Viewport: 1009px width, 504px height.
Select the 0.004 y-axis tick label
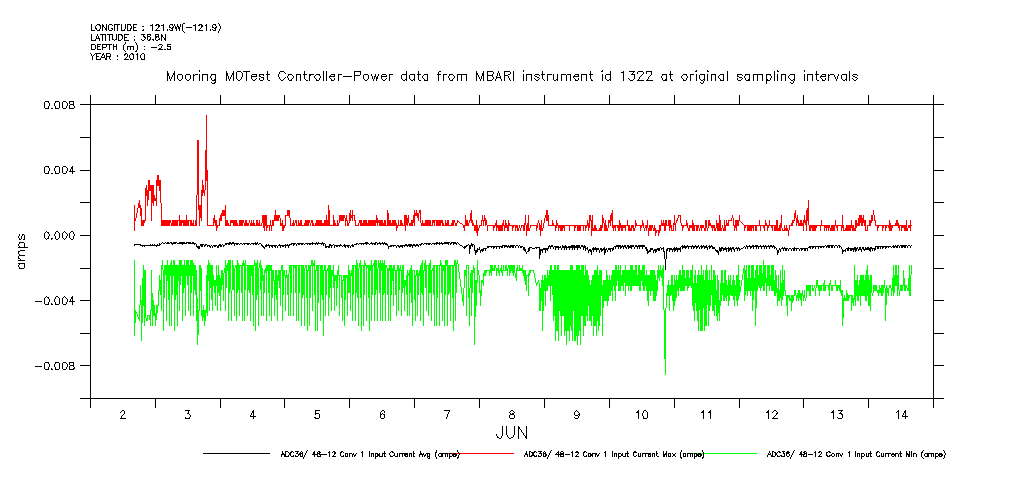tap(59, 170)
